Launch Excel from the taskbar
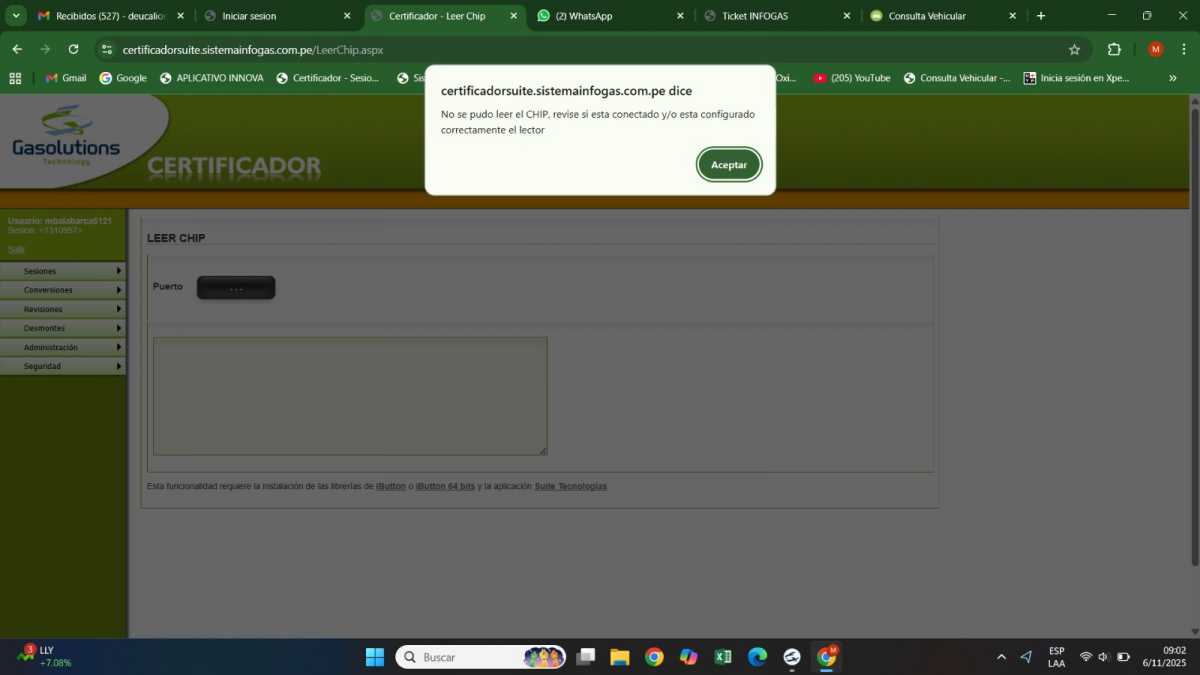 point(723,657)
